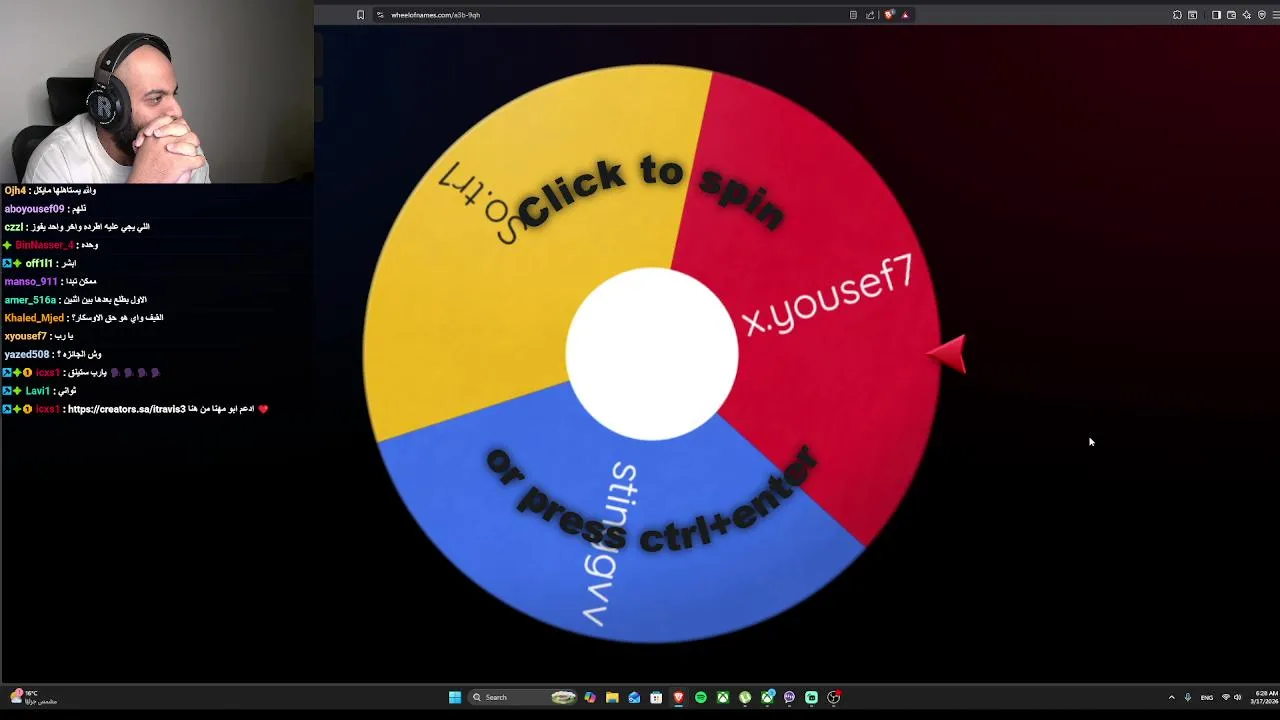Select chat username xyousef7
The height and width of the screenshot is (720, 1280).
[x=25, y=336]
